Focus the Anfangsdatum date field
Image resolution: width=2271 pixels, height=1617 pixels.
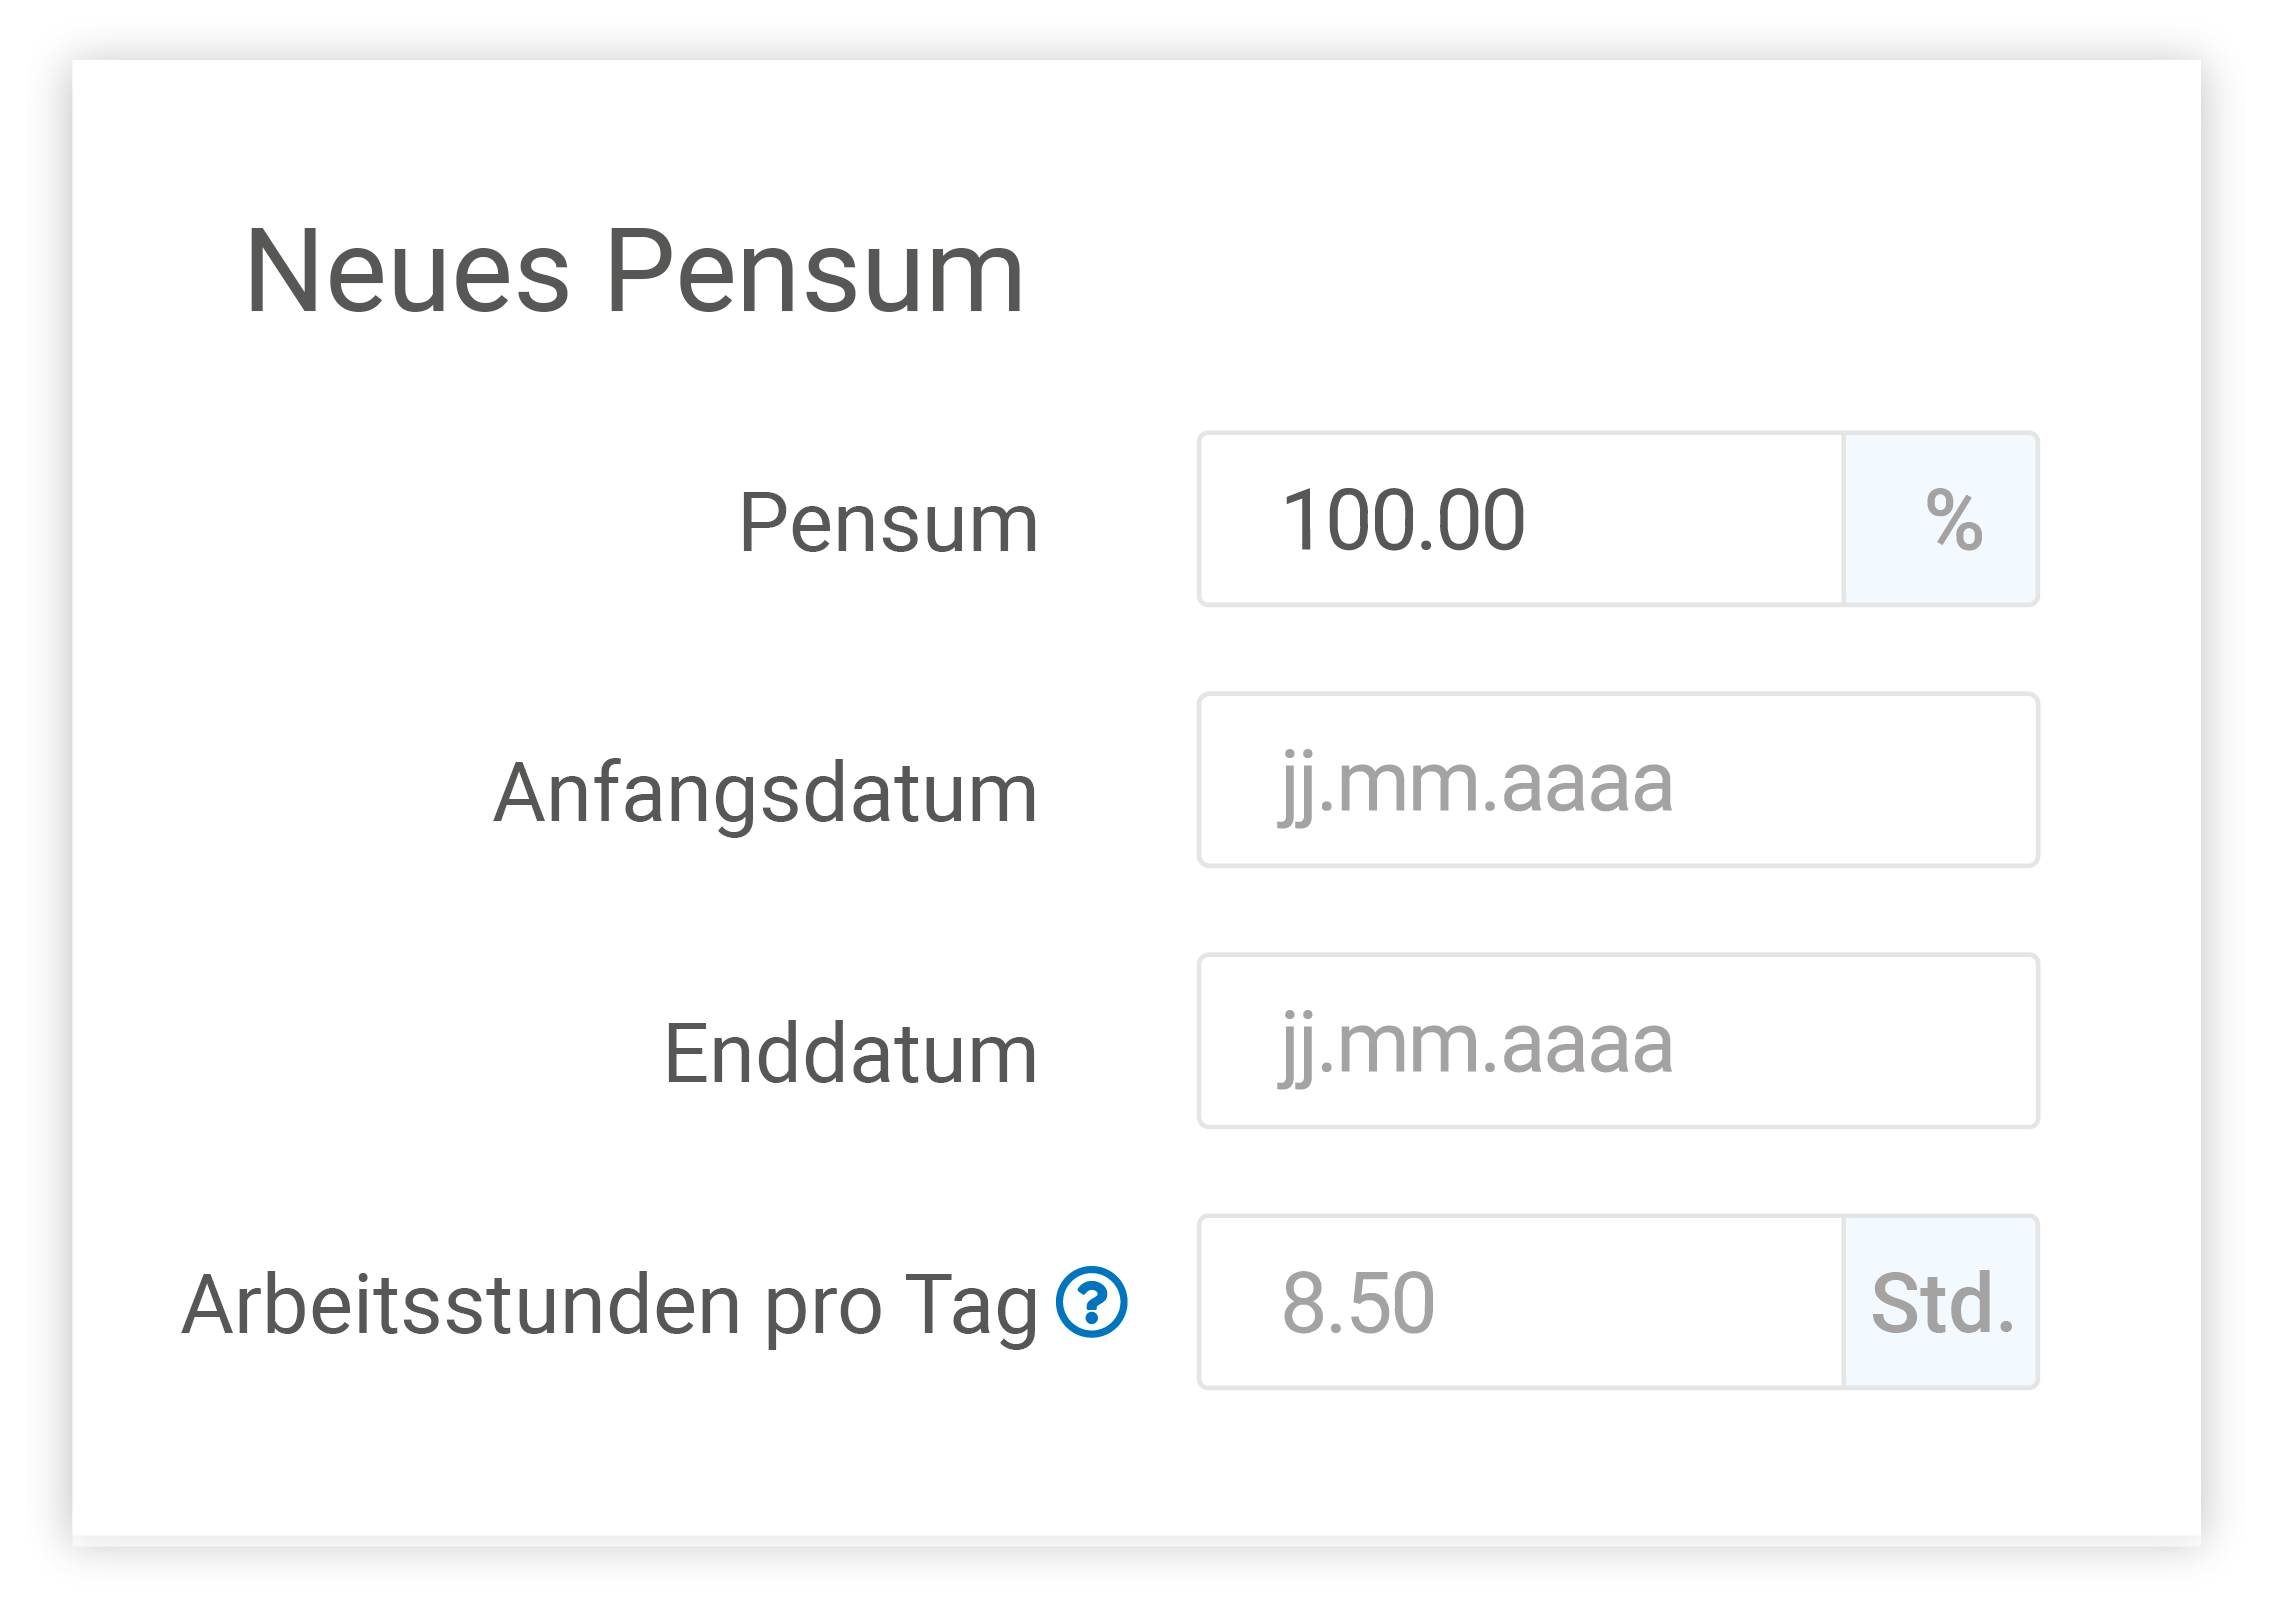click(1618, 780)
